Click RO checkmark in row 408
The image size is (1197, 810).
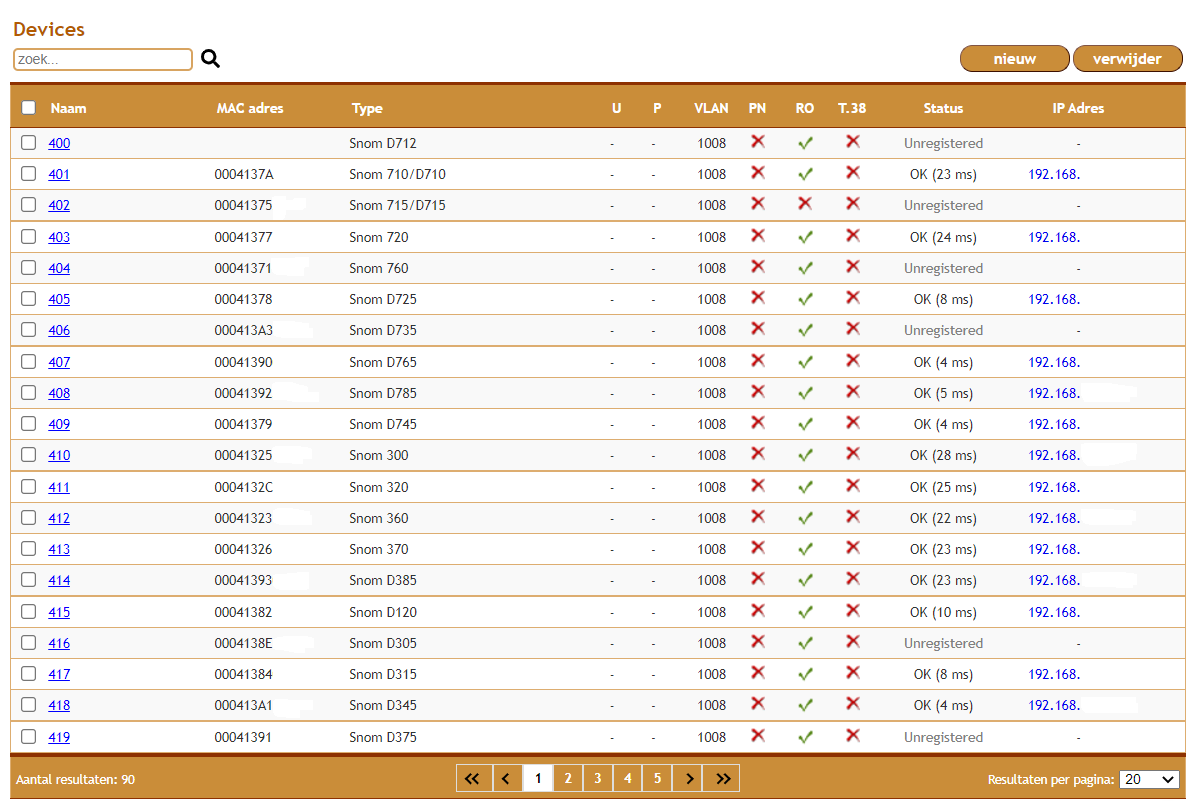[805, 393]
